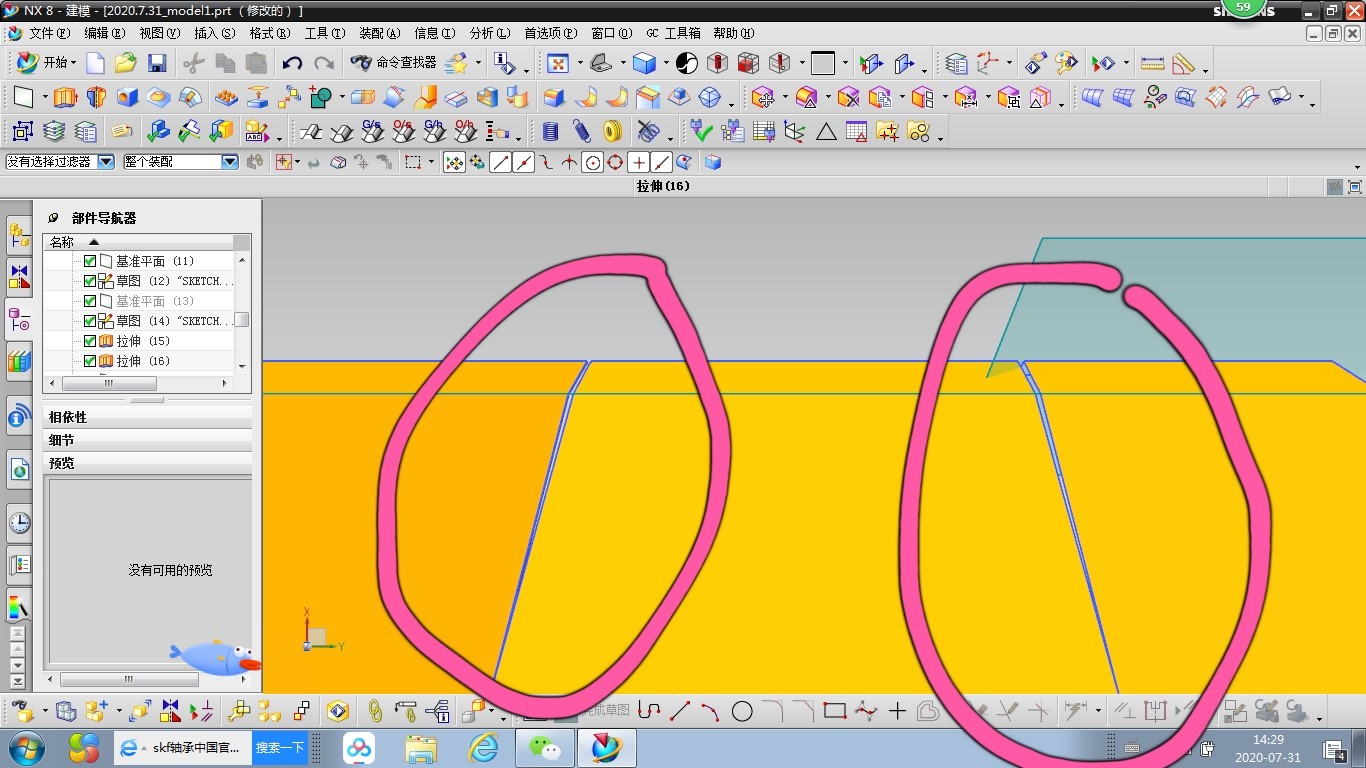
Task: Expand the 相依性 panel
Action: [147, 417]
